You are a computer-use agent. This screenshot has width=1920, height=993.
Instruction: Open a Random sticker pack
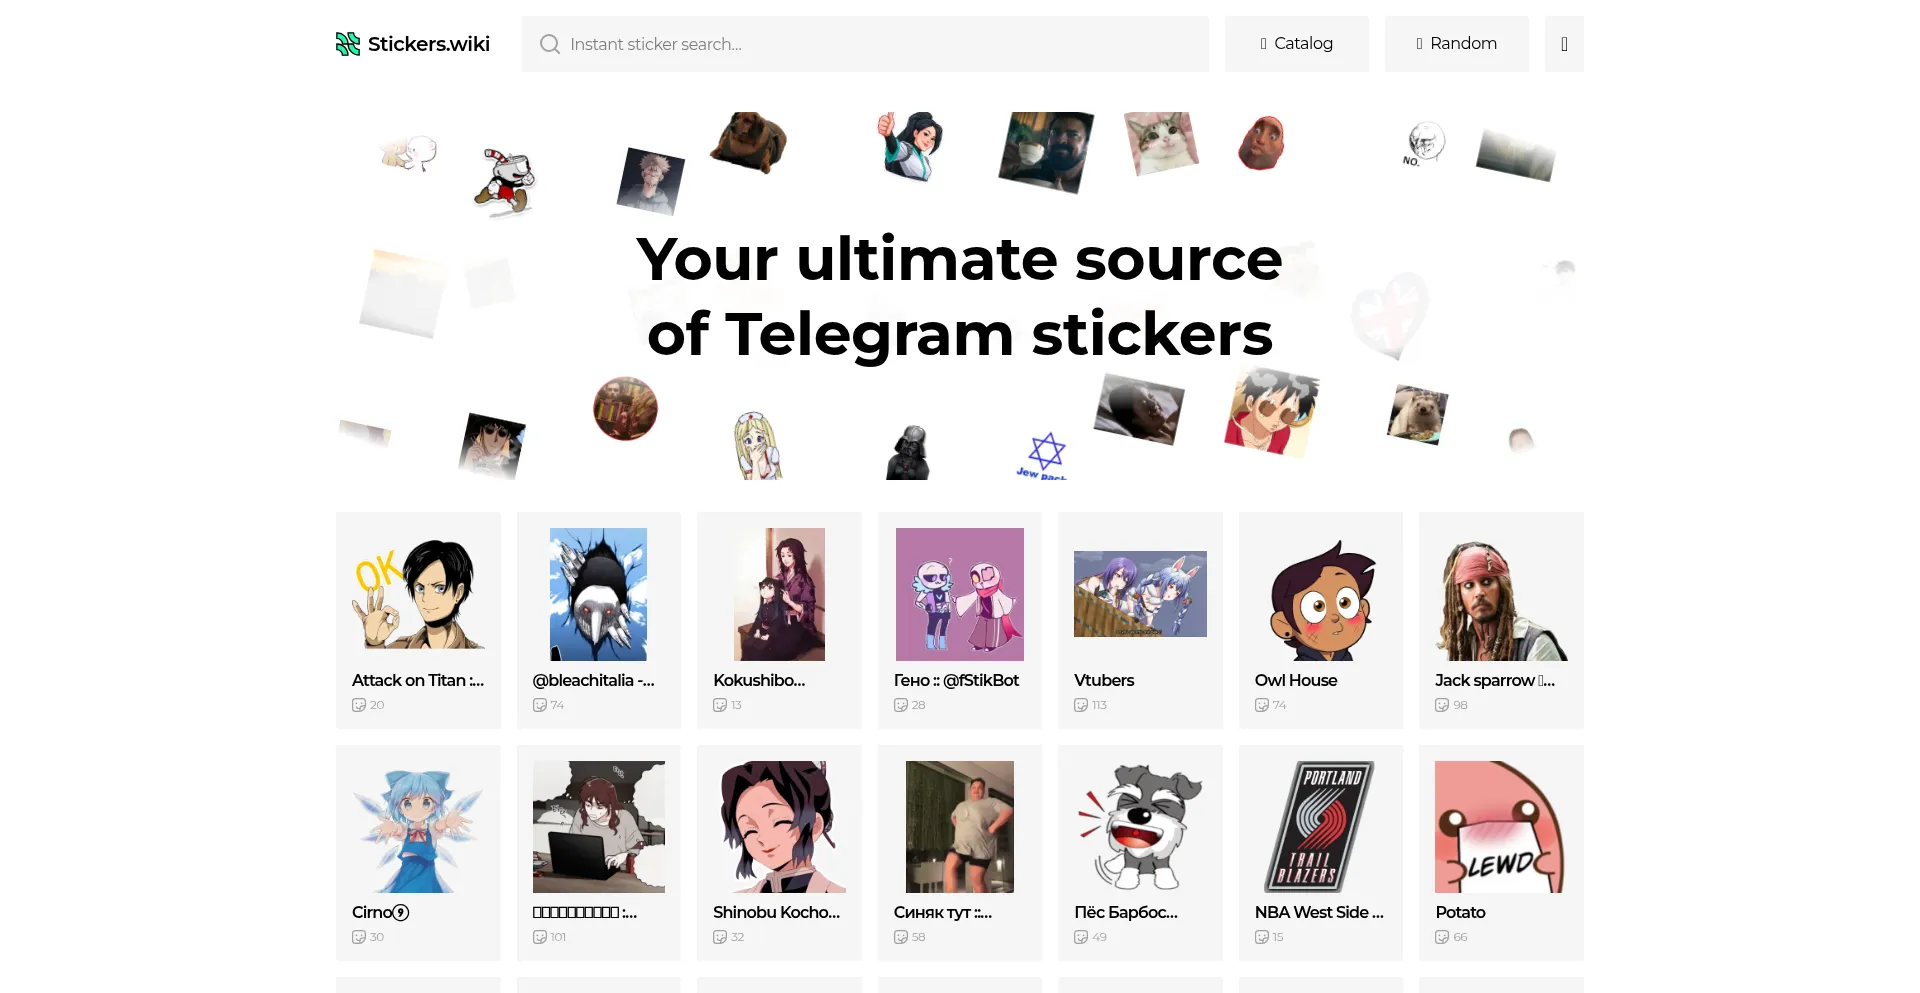(x=1457, y=44)
